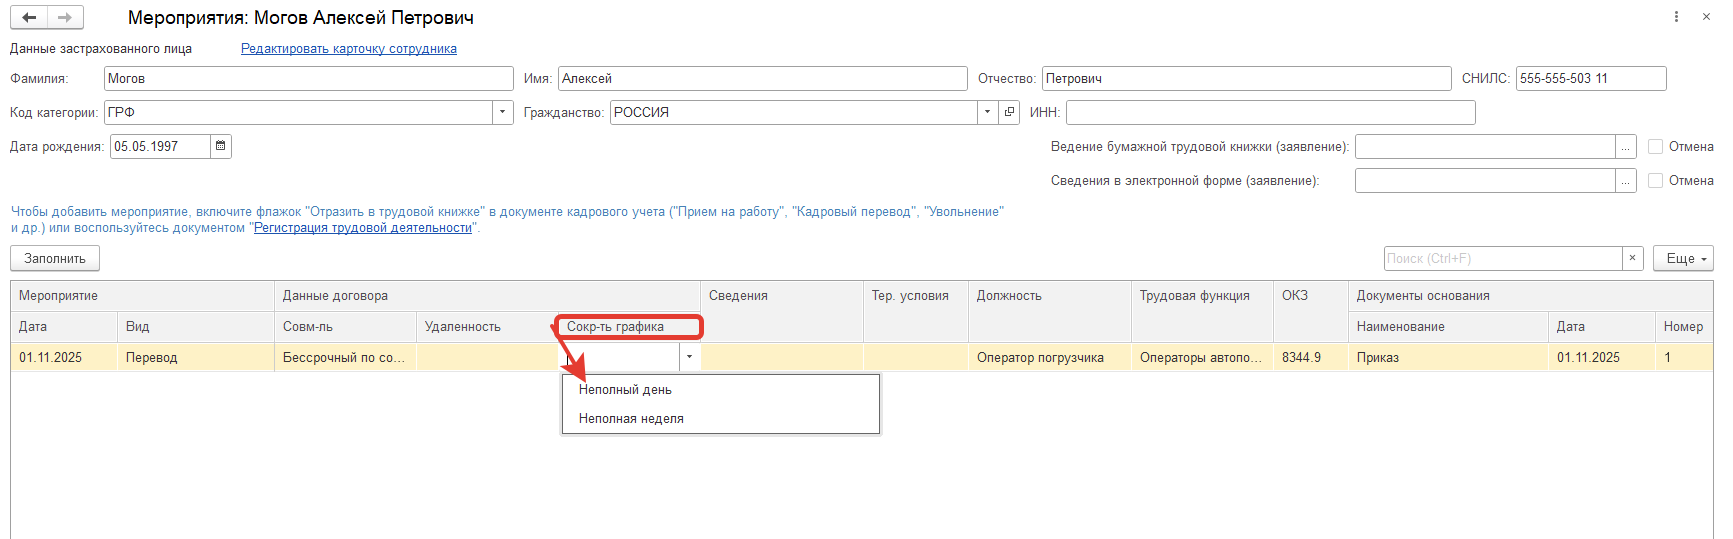This screenshot has height=539, width=1733.
Task: Expand the Код категории dropdown
Action: 503,112
